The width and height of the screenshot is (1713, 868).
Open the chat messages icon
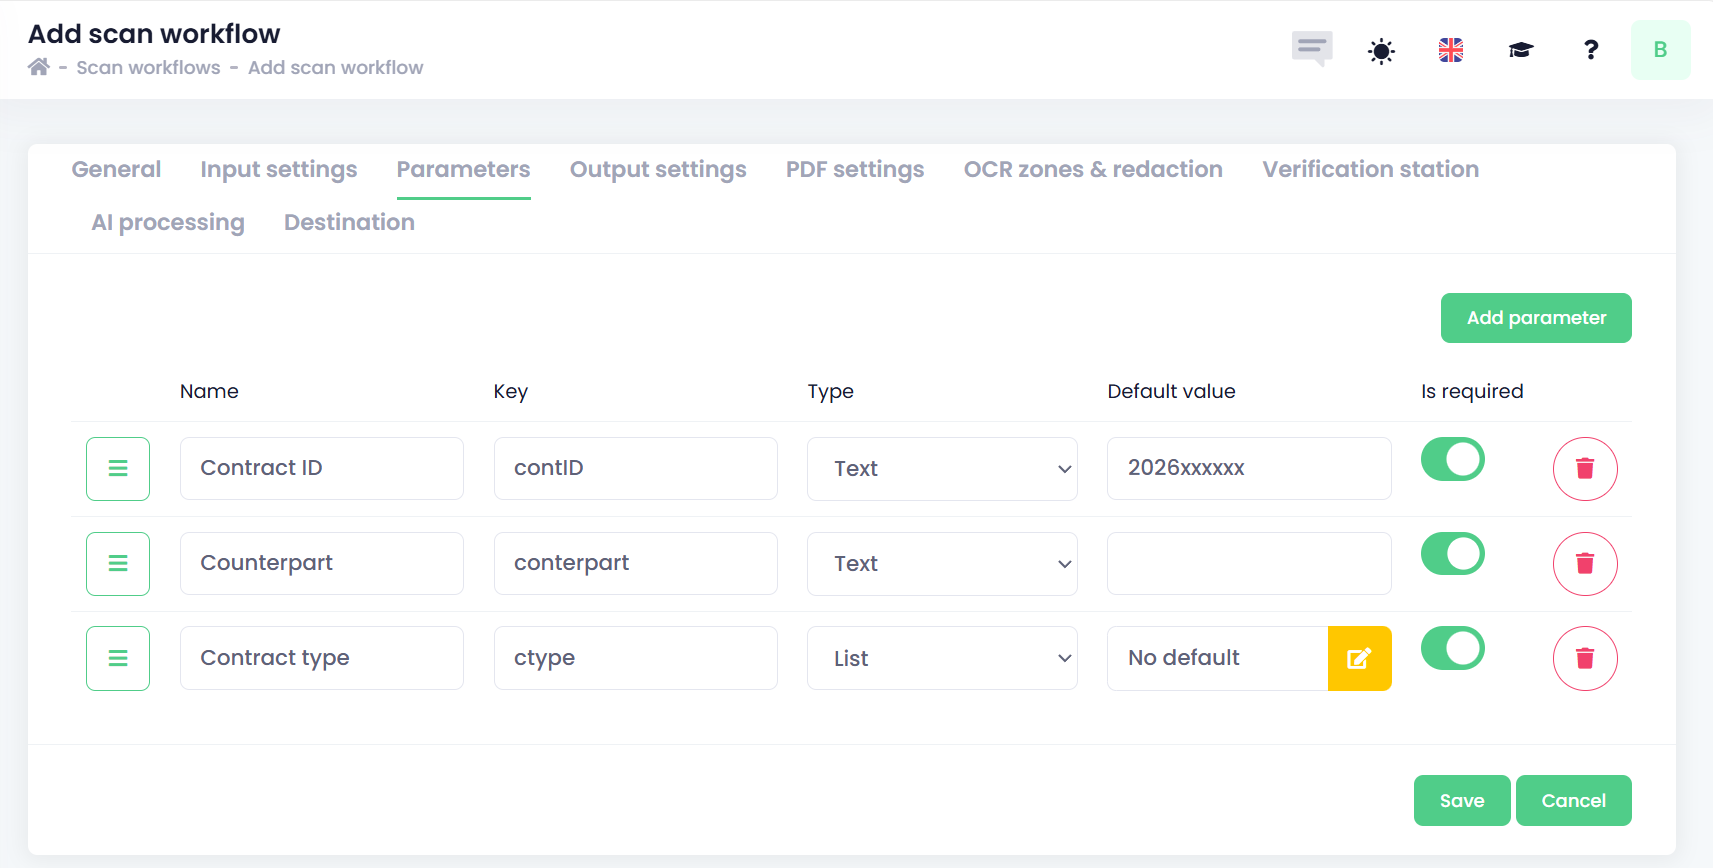tap(1311, 49)
